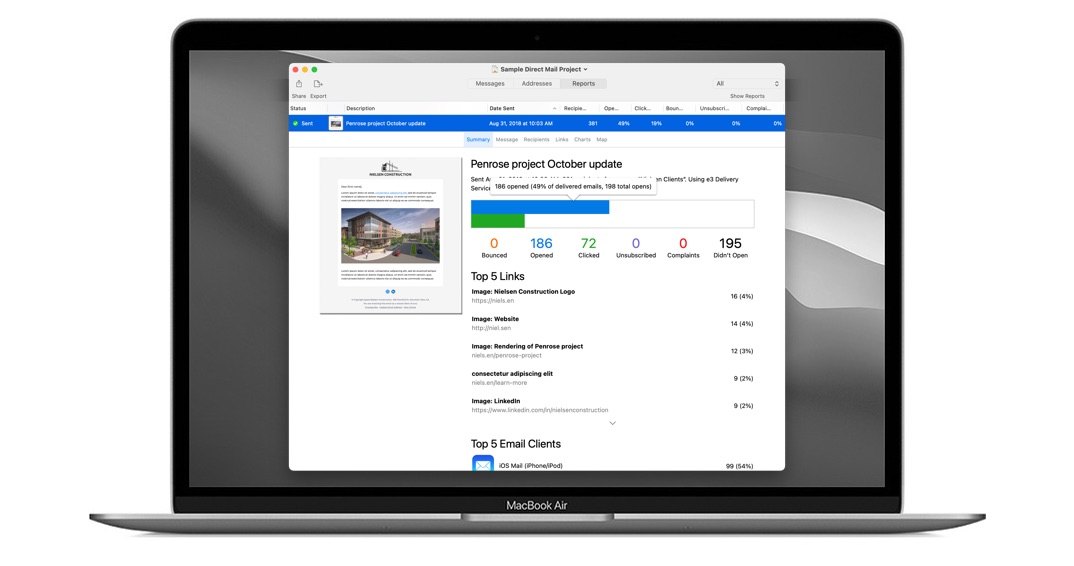The image size is (1074, 566).
Task: Click the email preview thumbnail
Action: click(391, 235)
